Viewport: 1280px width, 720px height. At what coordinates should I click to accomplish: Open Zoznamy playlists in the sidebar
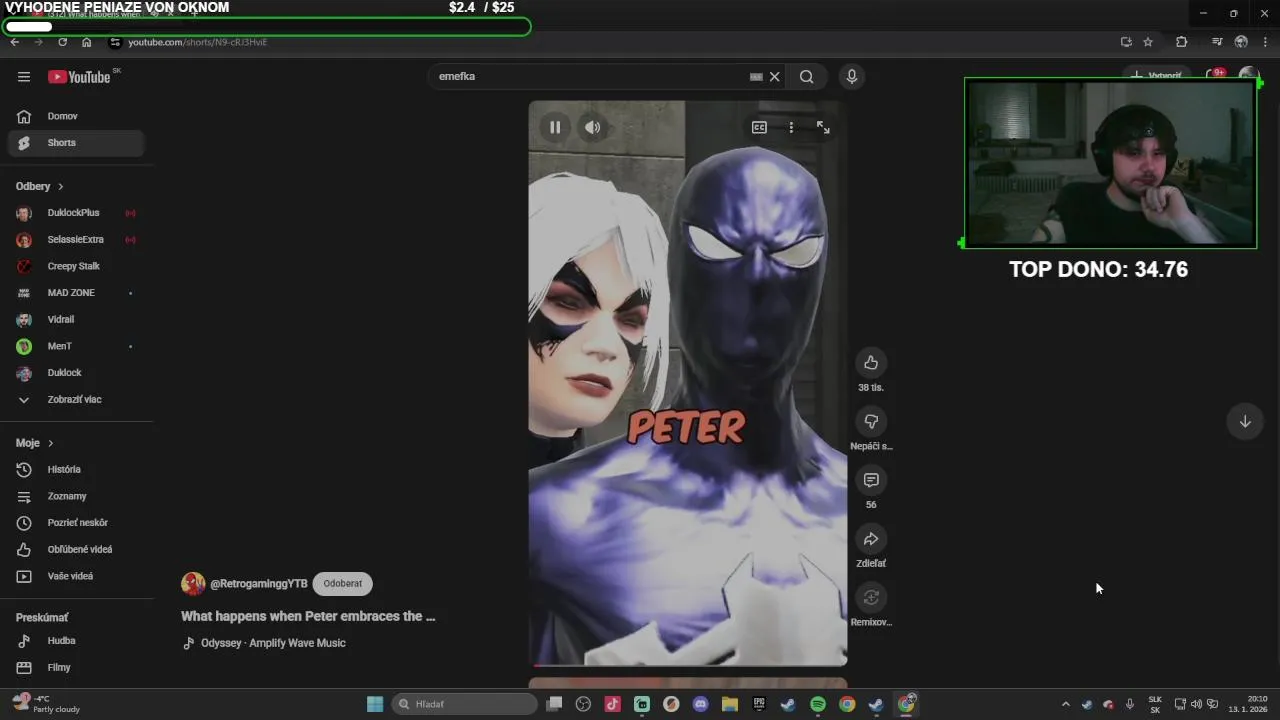[x=76, y=496]
